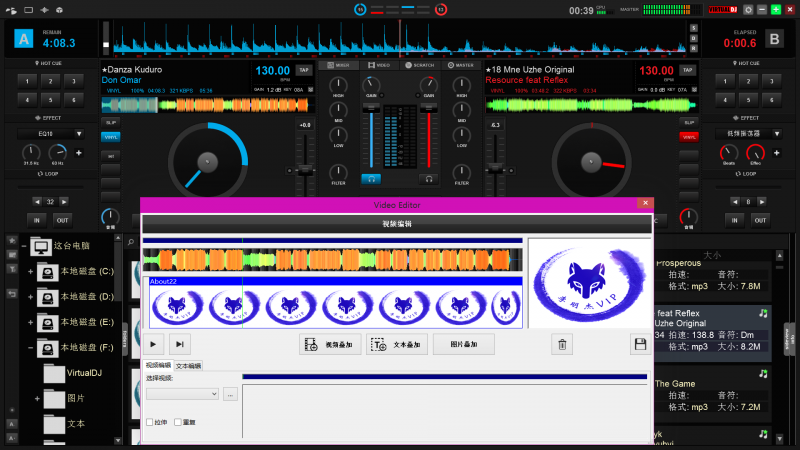Toggle the VINYL mode on deck A
800x450 pixels.
[111, 136]
